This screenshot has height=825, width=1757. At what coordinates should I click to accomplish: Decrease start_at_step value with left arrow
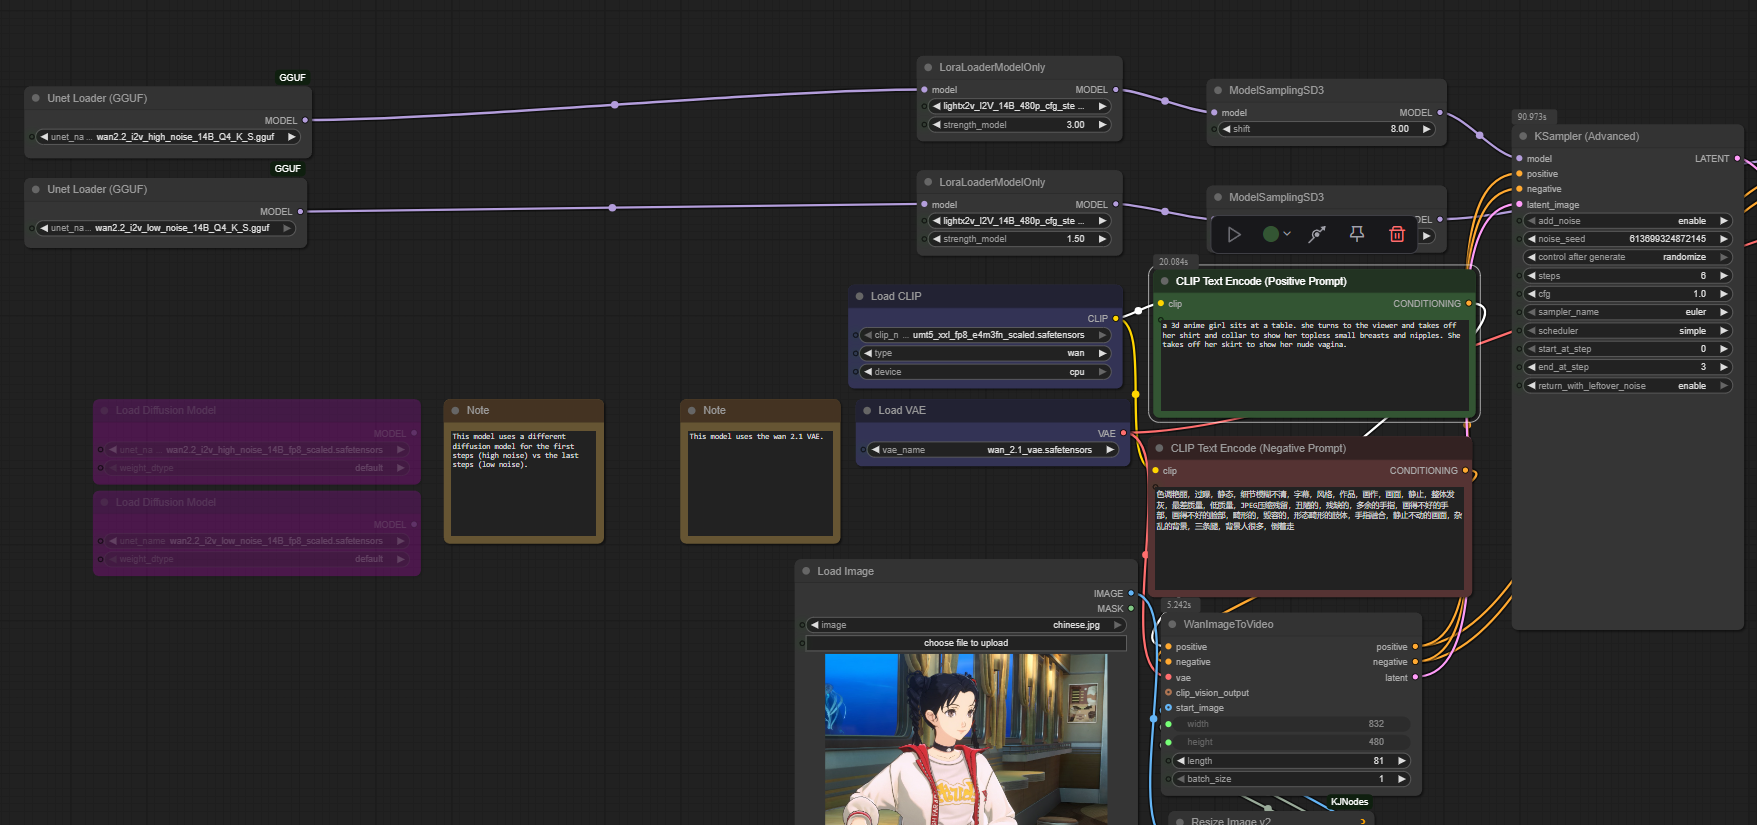1531,349
